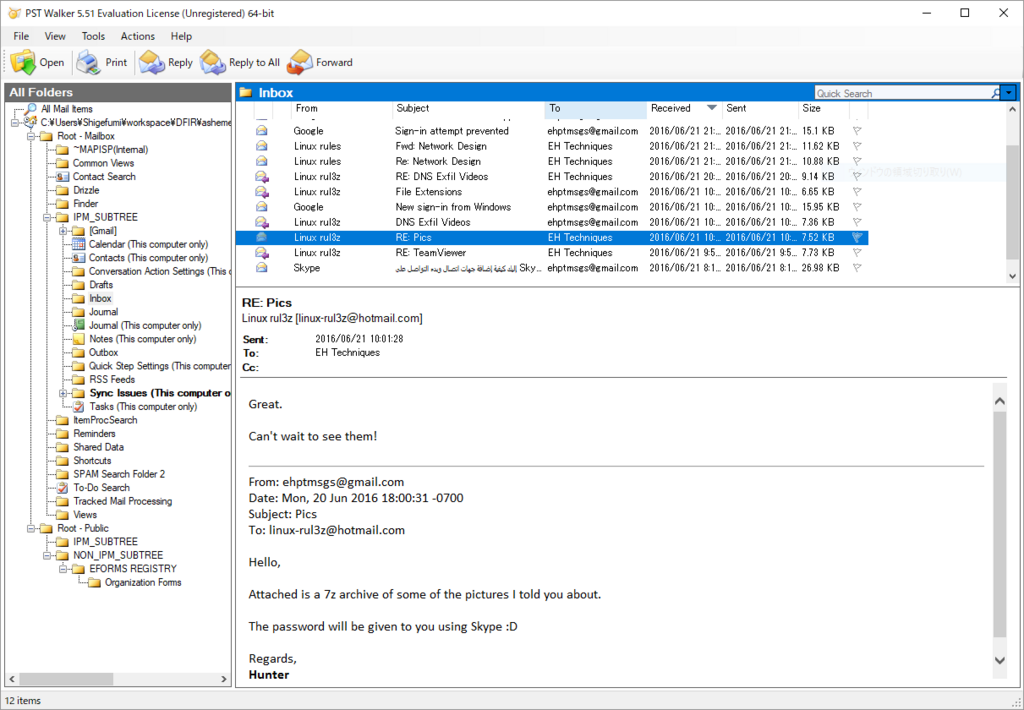Click the Inbox header folder icon
Viewport: 1024px width, 710px height.
246,93
